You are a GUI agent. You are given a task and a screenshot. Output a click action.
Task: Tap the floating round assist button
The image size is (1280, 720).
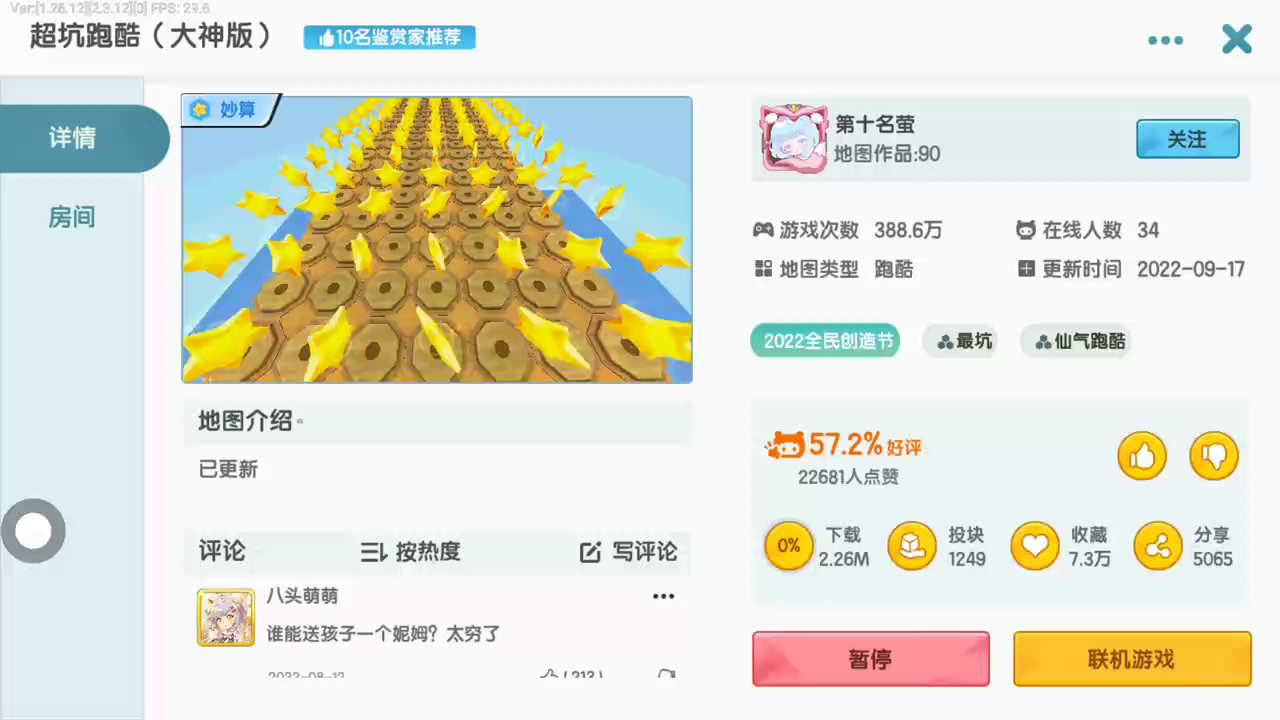[x=33, y=531]
